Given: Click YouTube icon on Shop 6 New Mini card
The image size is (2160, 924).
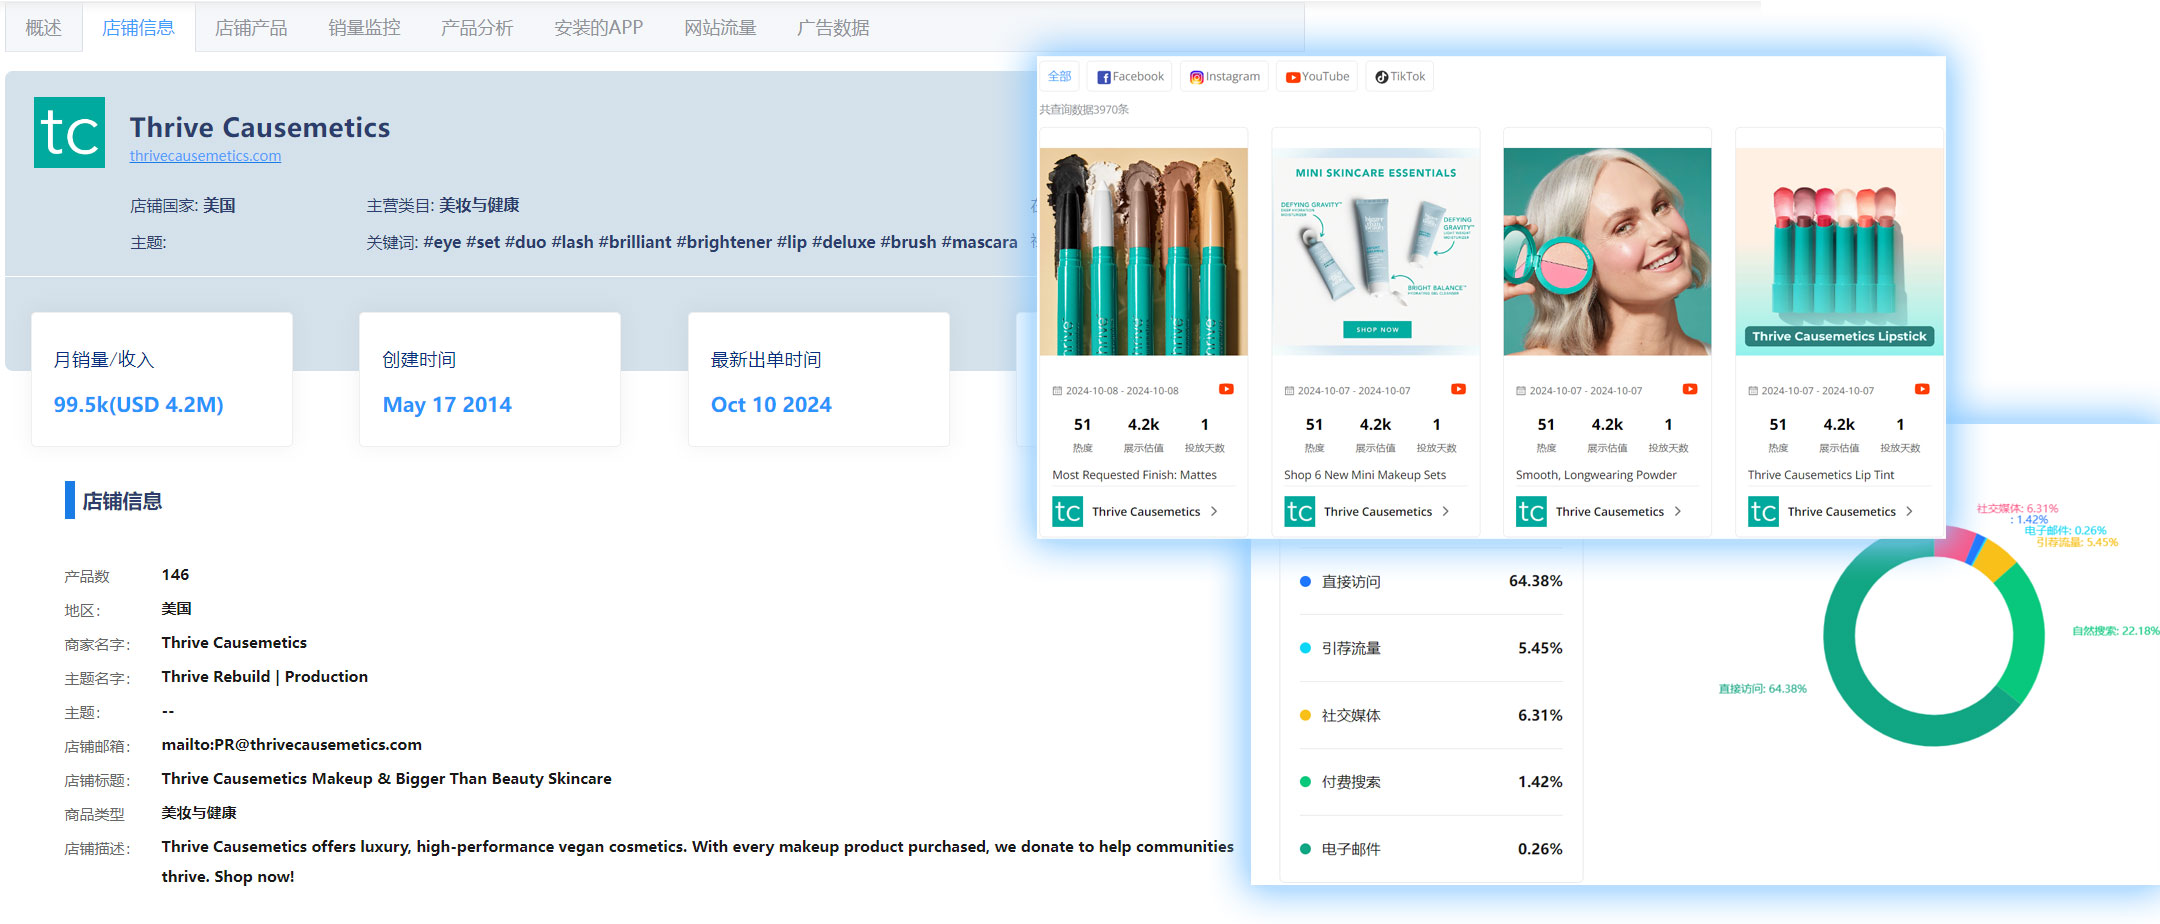Looking at the screenshot, I should 1458,389.
